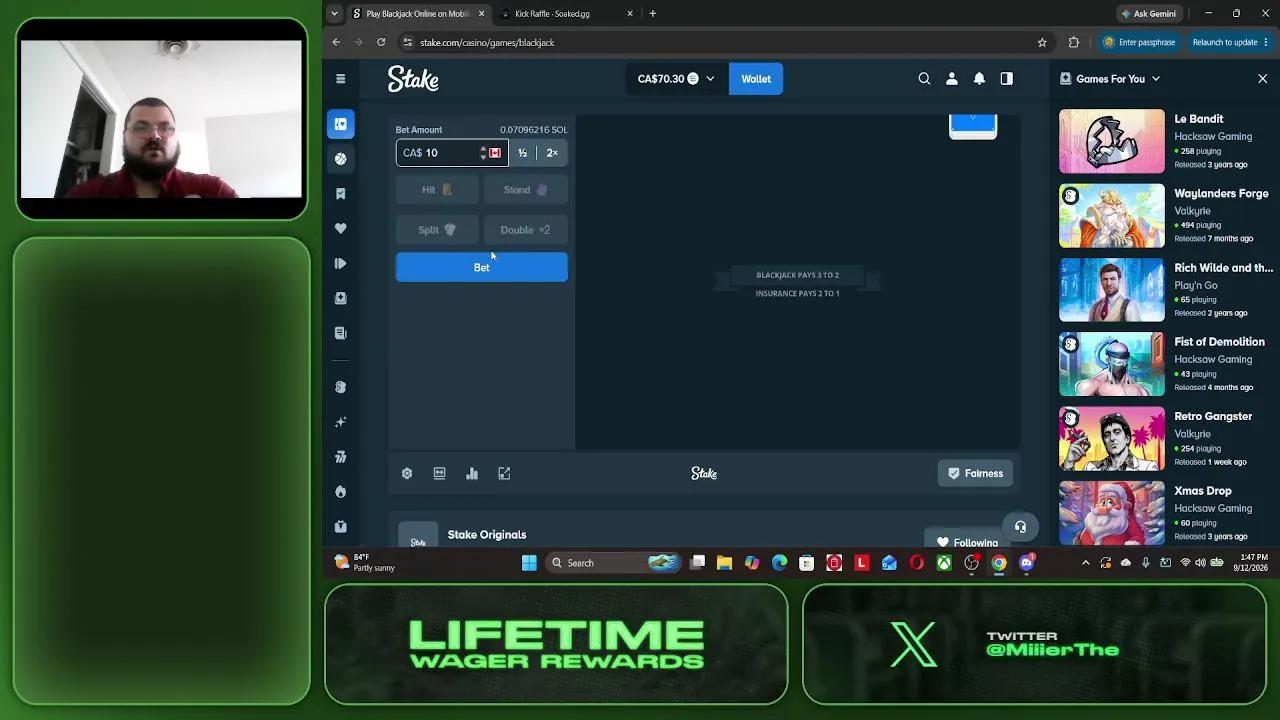Viewport: 1280px width, 720px height.
Task: Open Chrome extensions puzzle icon
Action: coord(1074,42)
